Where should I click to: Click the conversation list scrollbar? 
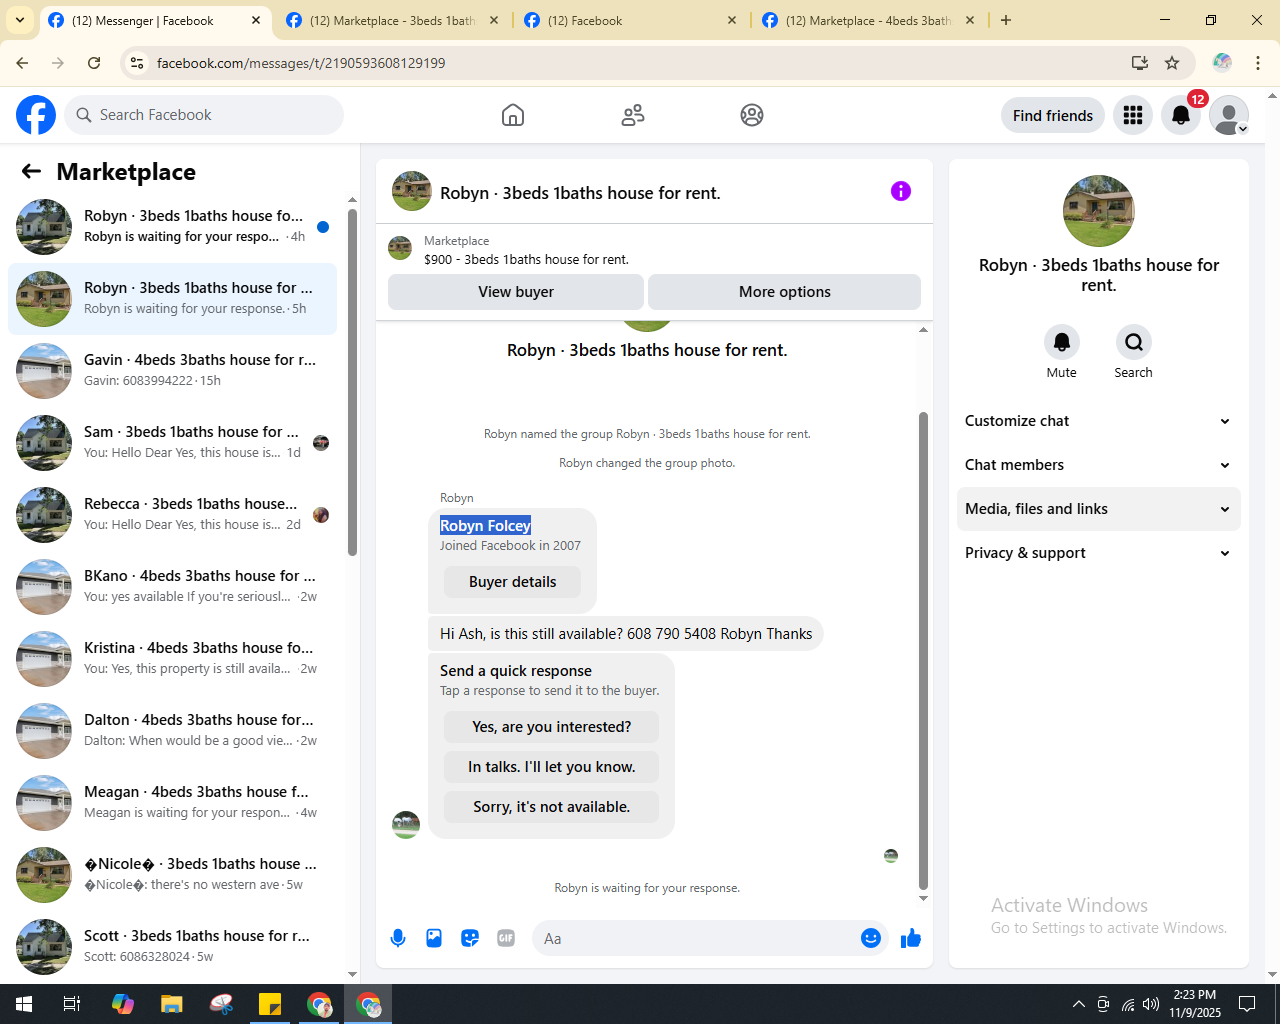pyautogui.click(x=352, y=382)
